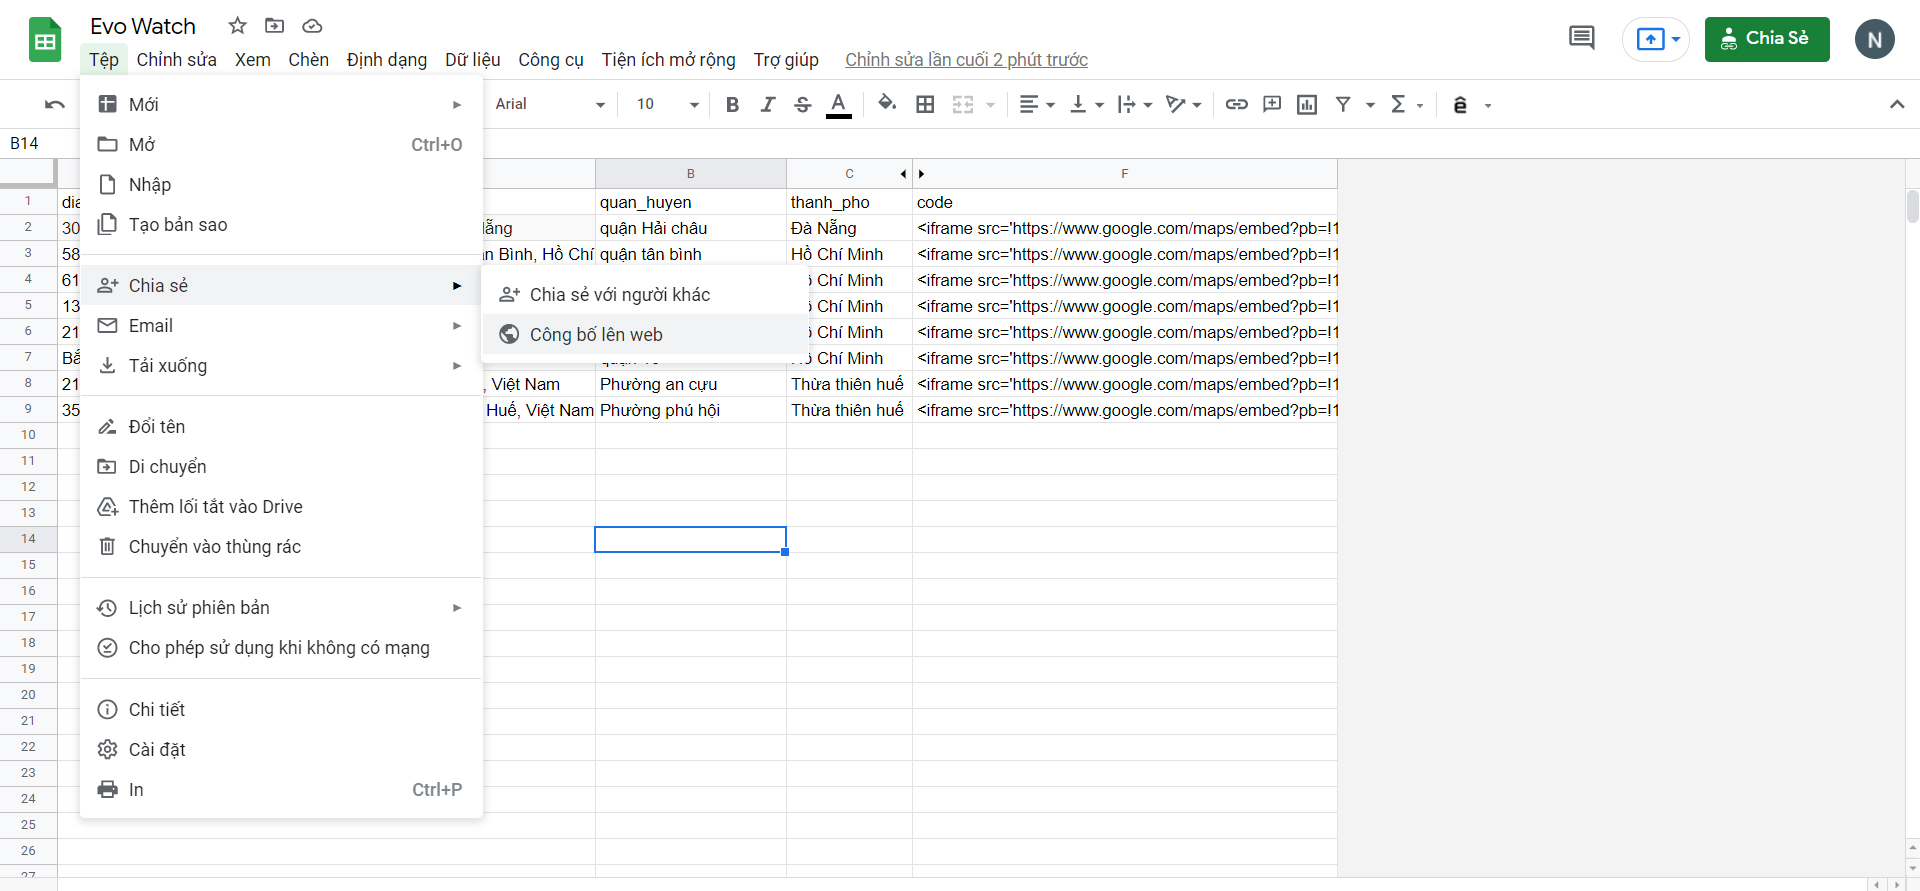The width and height of the screenshot is (1920, 891).
Task: Open the borders tool
Action: point(925,105)
